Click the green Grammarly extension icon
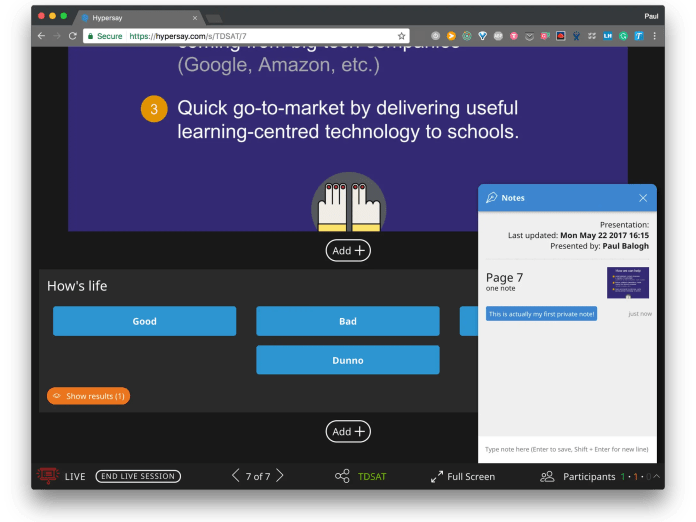The height and width of the screenshot is (522, 696). tap(623, 36)
